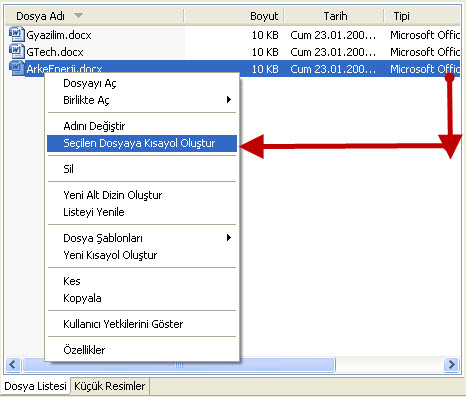
Task: Choose Seçilen Dosyaya Kısayol Oluştur
Action: tap(142, 143)
